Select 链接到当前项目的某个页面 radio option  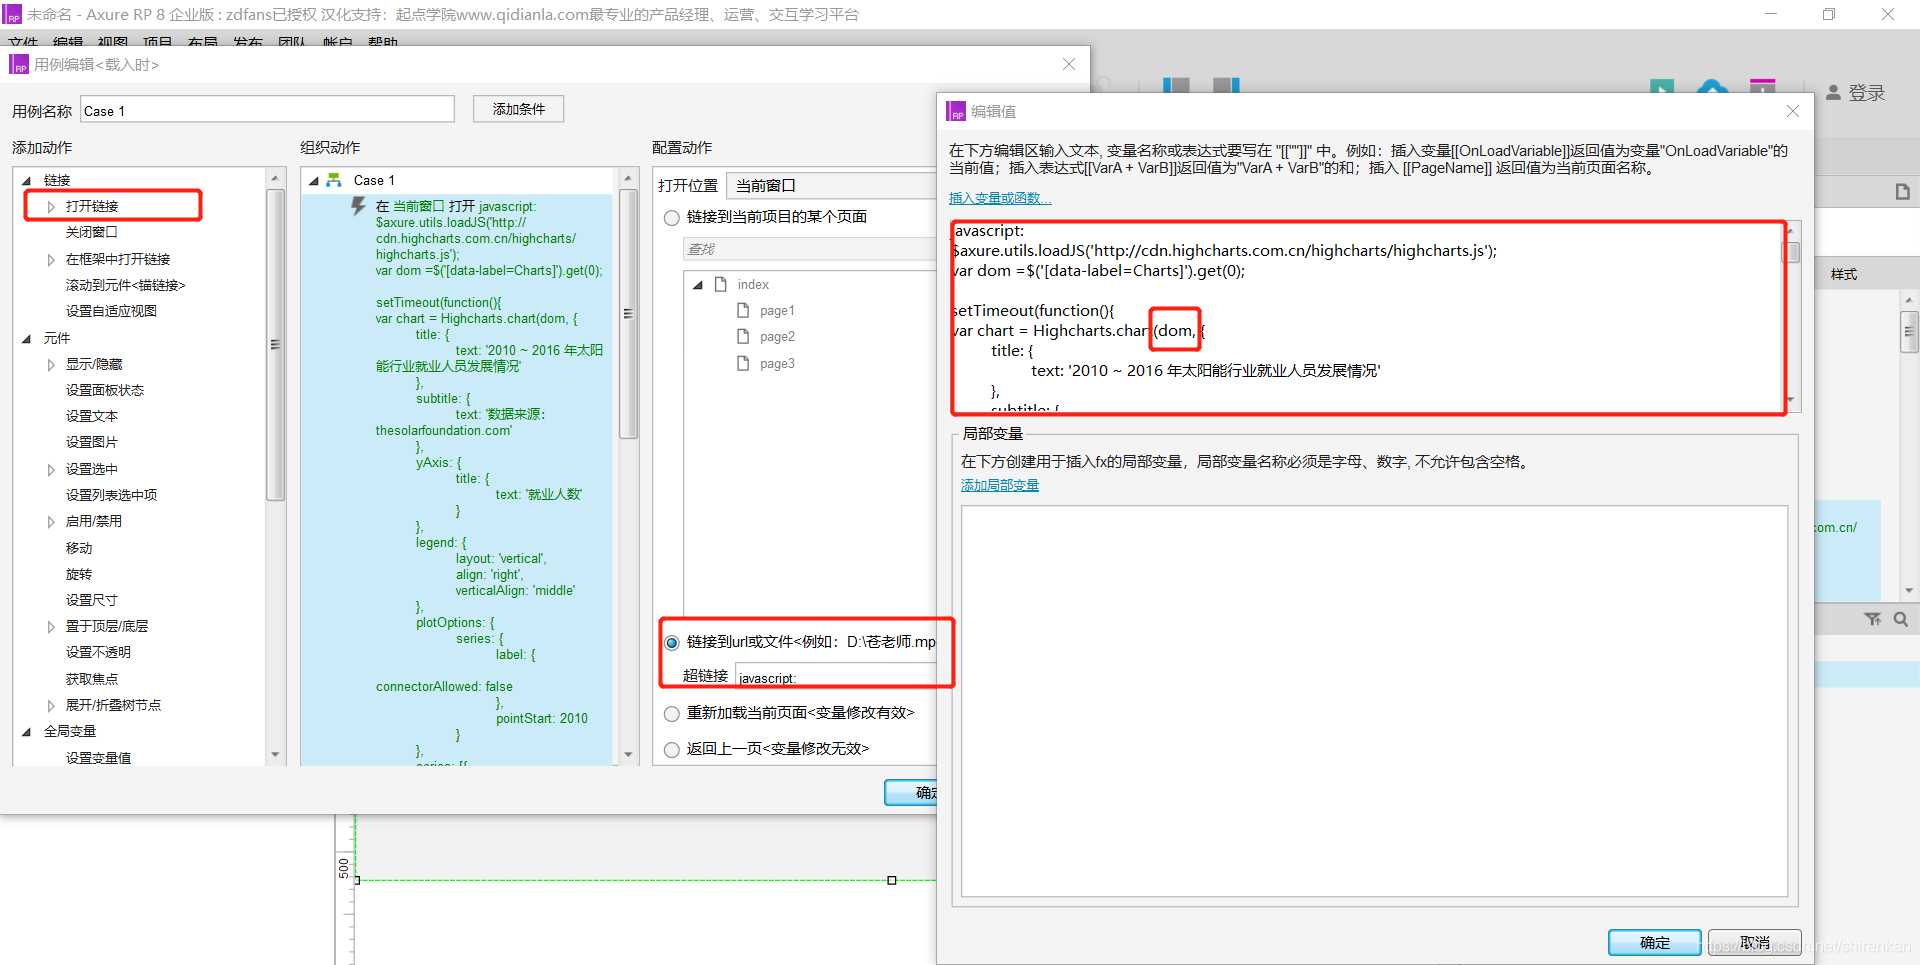(672, 218)
